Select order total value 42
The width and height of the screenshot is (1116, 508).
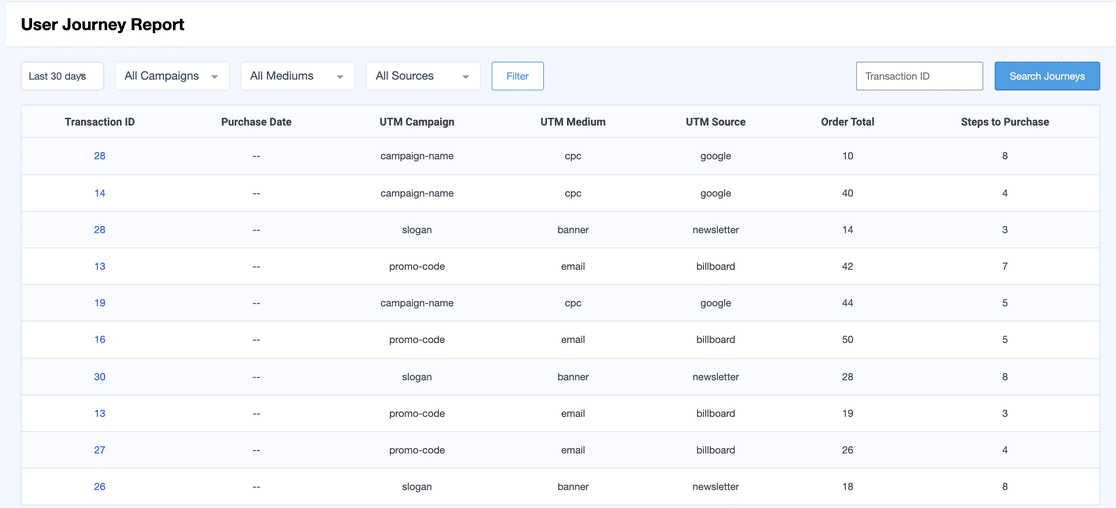pos(848,266)
